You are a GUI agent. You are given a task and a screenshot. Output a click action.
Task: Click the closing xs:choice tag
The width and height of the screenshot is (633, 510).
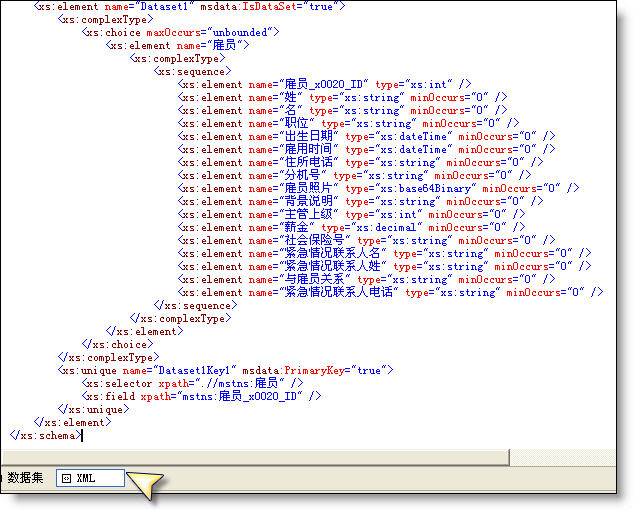(x=117, y=344)
